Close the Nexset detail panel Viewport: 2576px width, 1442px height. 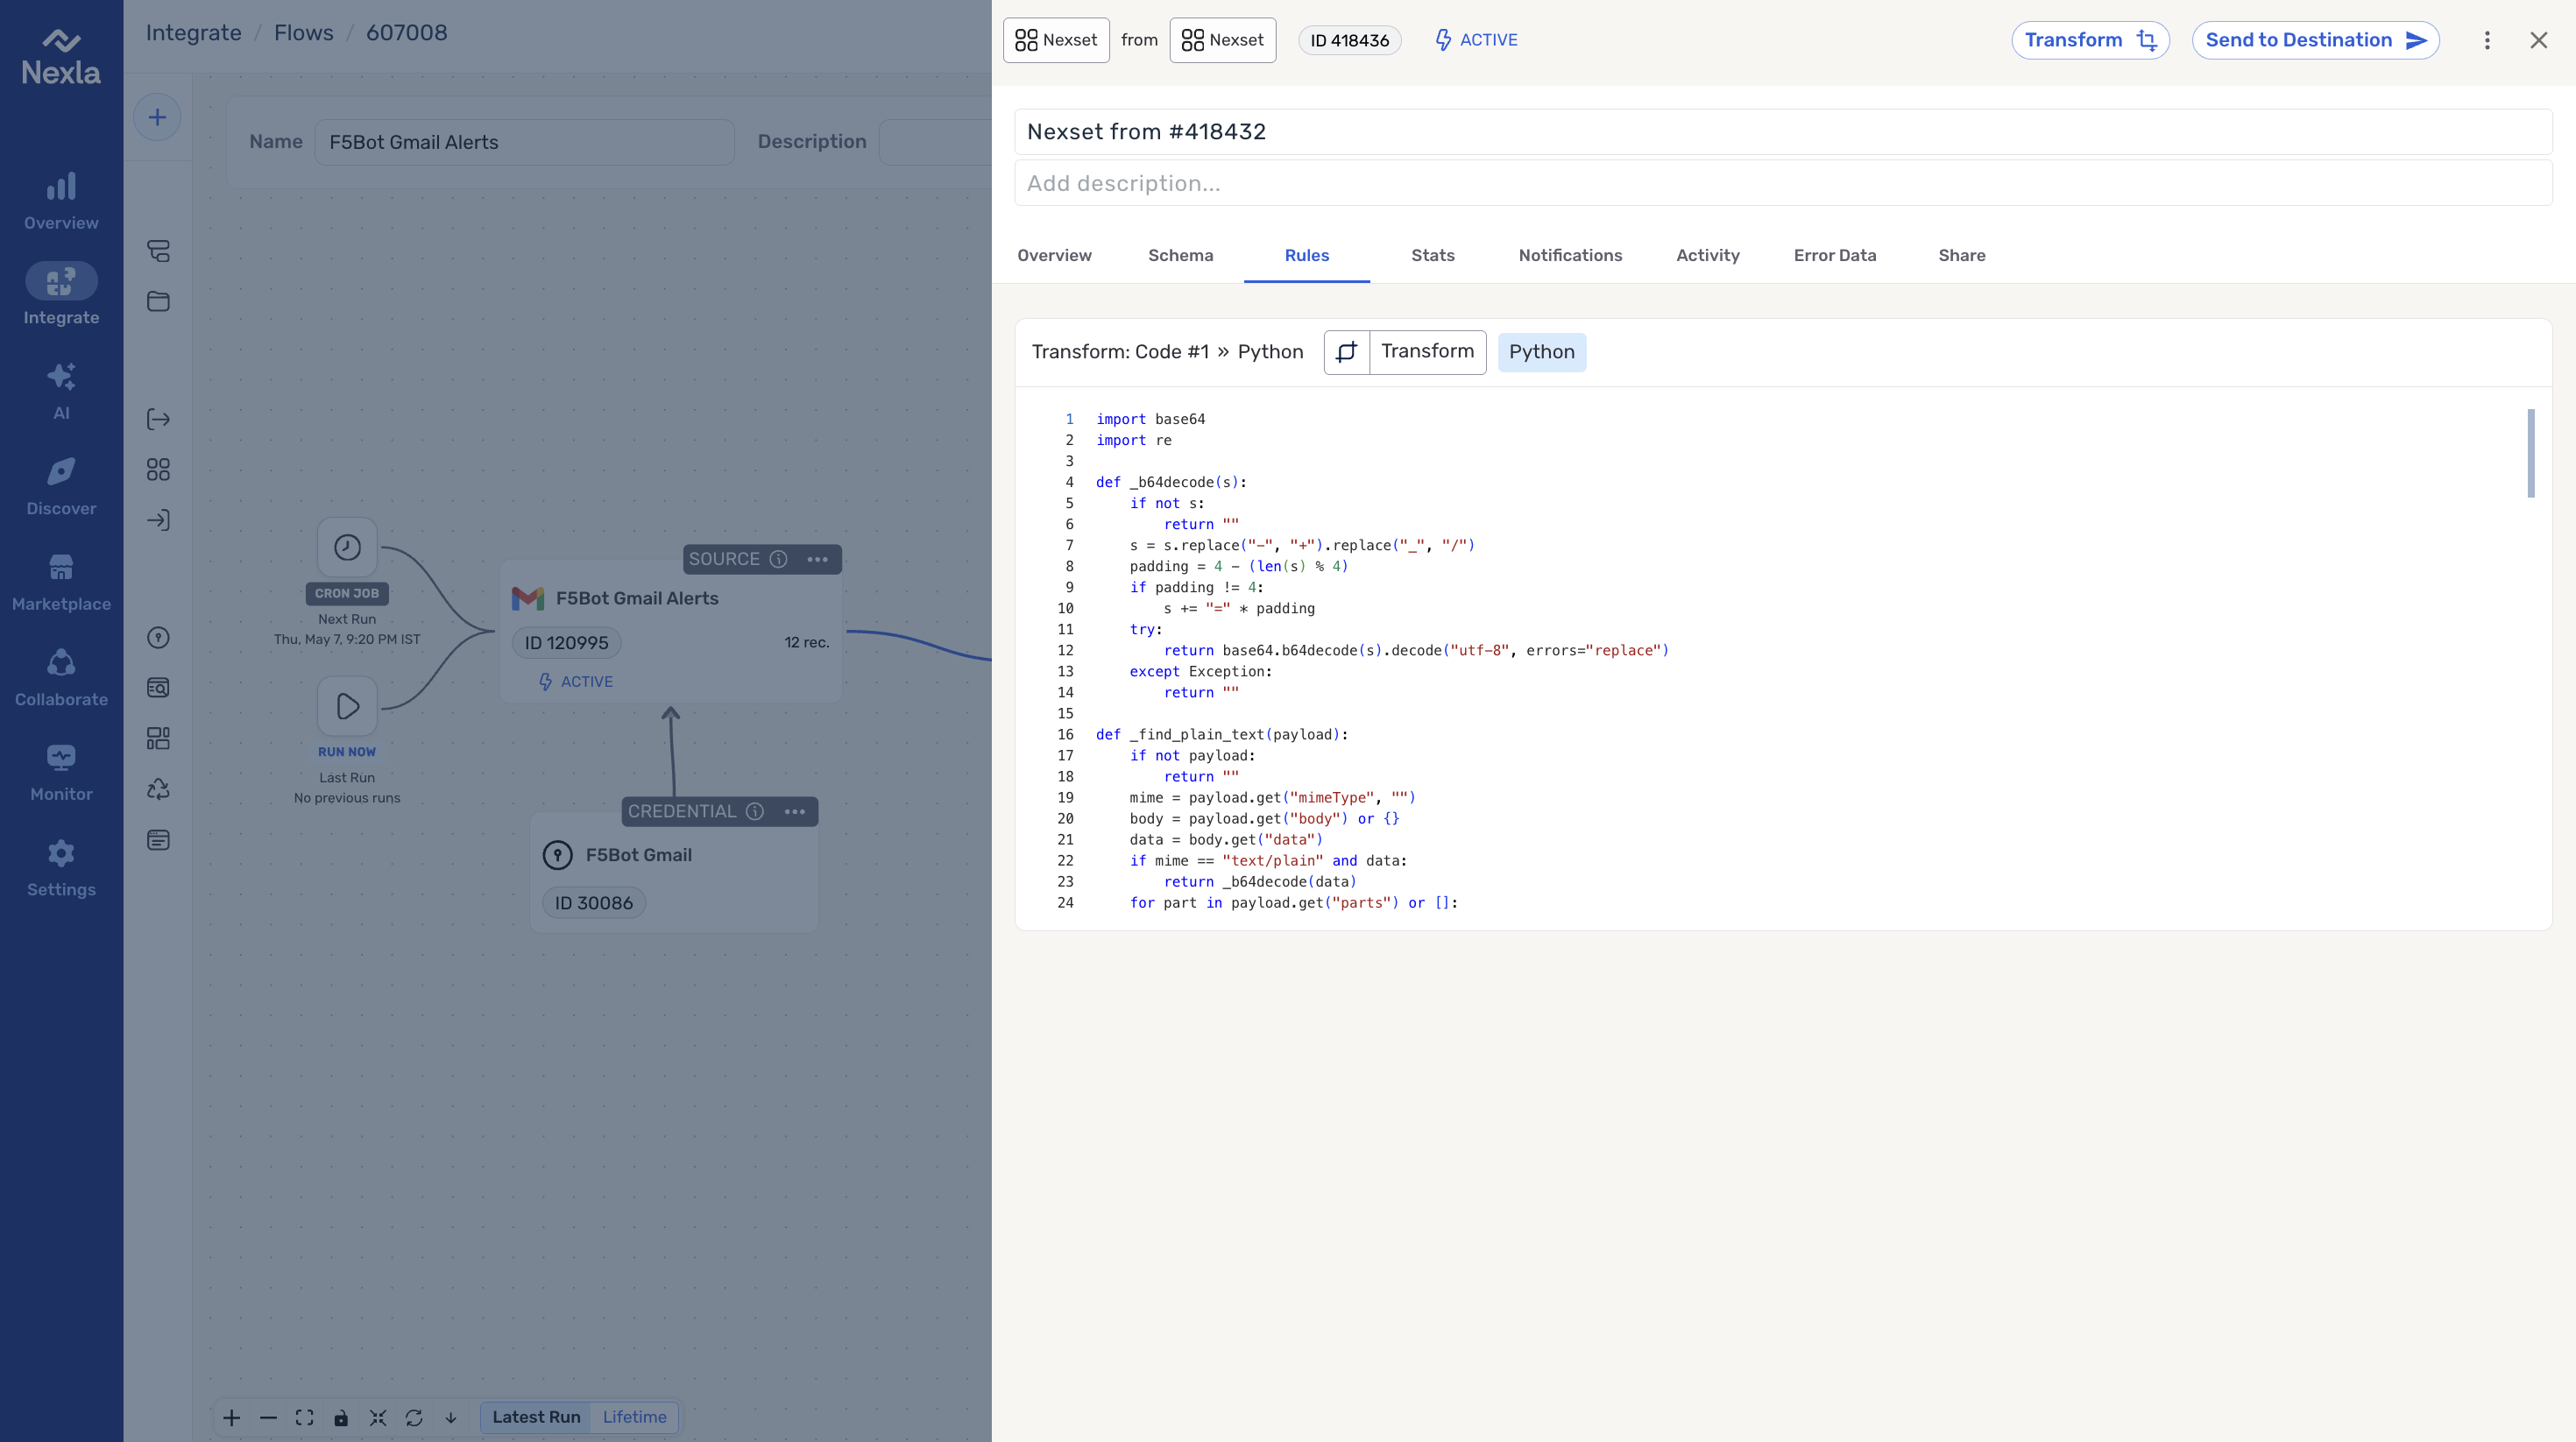point(2538,40)
